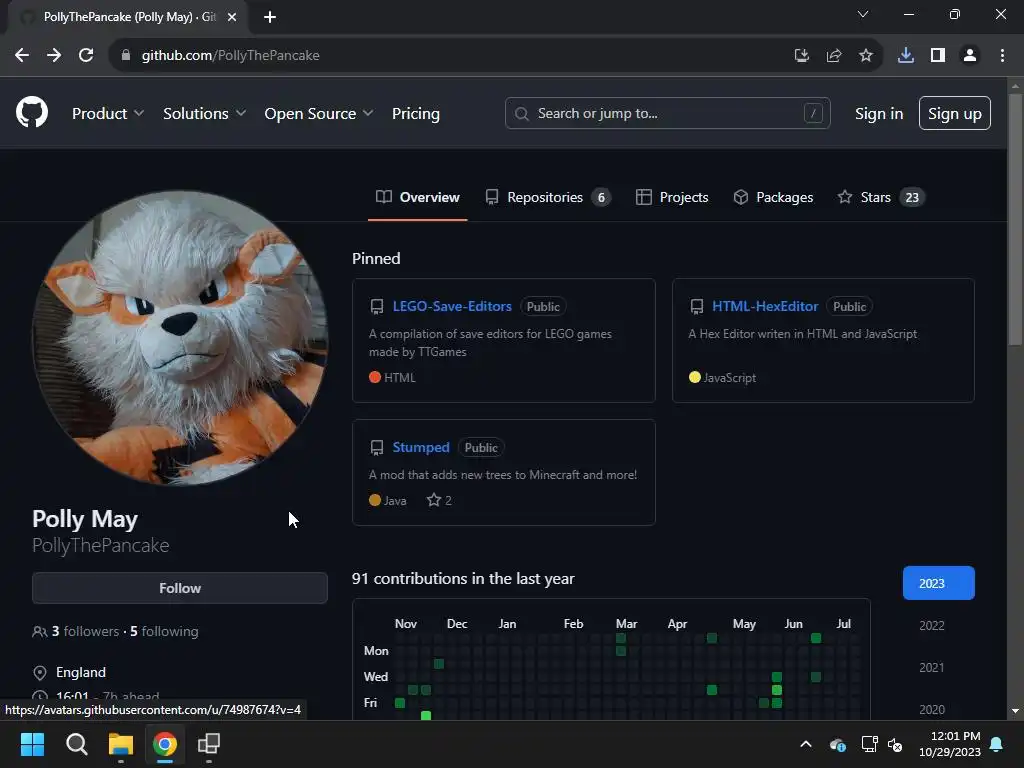Expand the Solutions menu

[x=204, y=114]
